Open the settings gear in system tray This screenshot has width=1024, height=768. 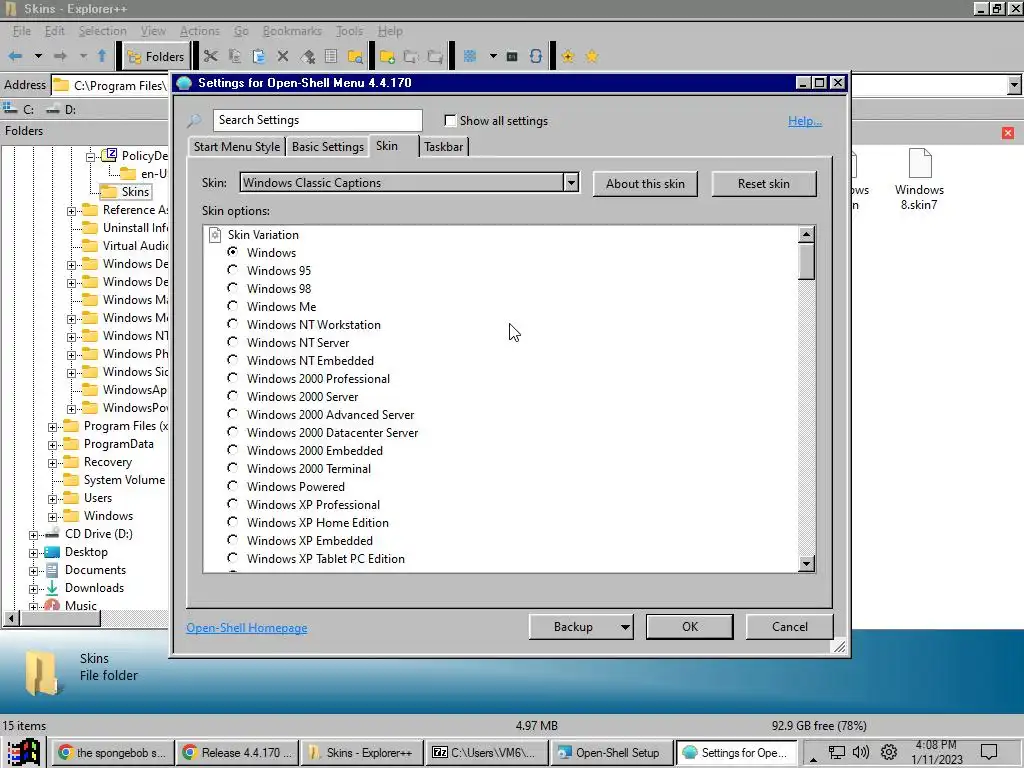pos(888,752)
